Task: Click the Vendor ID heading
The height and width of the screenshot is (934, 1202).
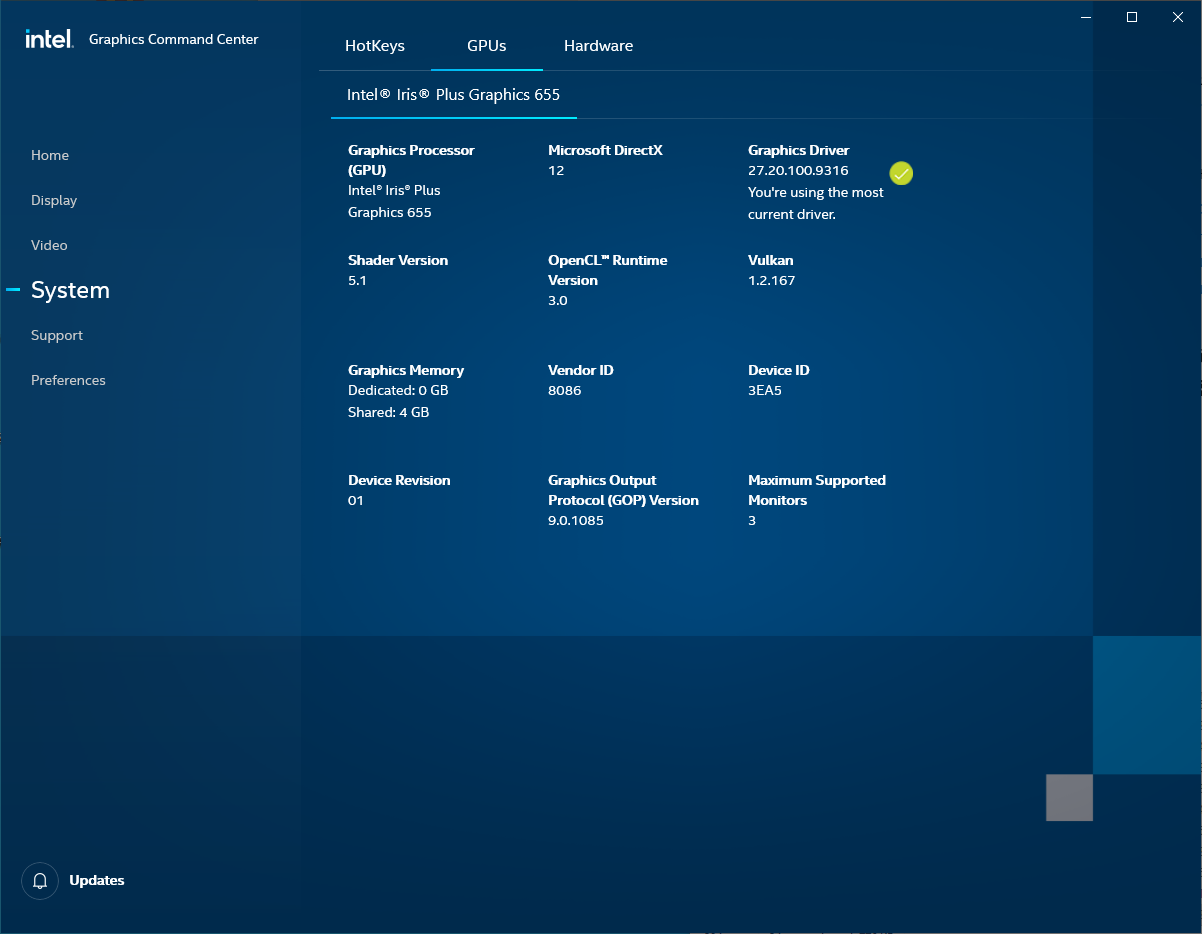Action: point(581,370)
